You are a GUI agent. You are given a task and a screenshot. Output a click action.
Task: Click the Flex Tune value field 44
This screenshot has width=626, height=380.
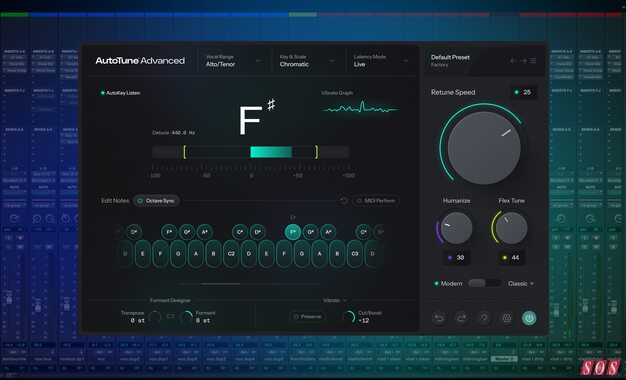tap(511, 258)
